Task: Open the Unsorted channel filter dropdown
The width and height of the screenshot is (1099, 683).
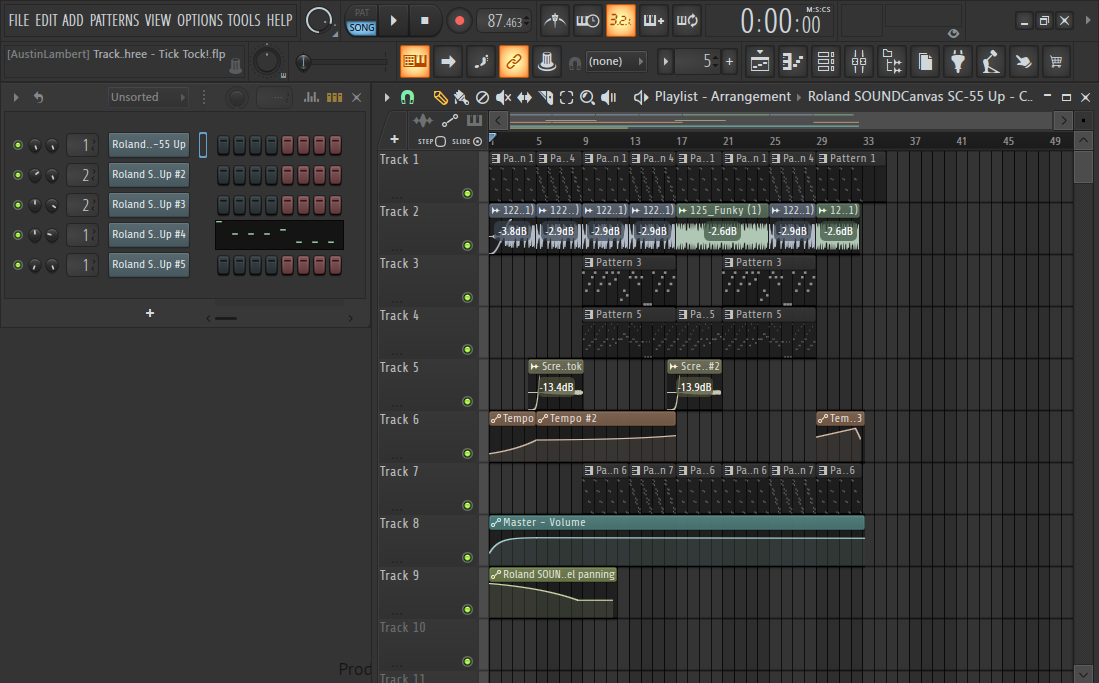Action: [148, 97]
